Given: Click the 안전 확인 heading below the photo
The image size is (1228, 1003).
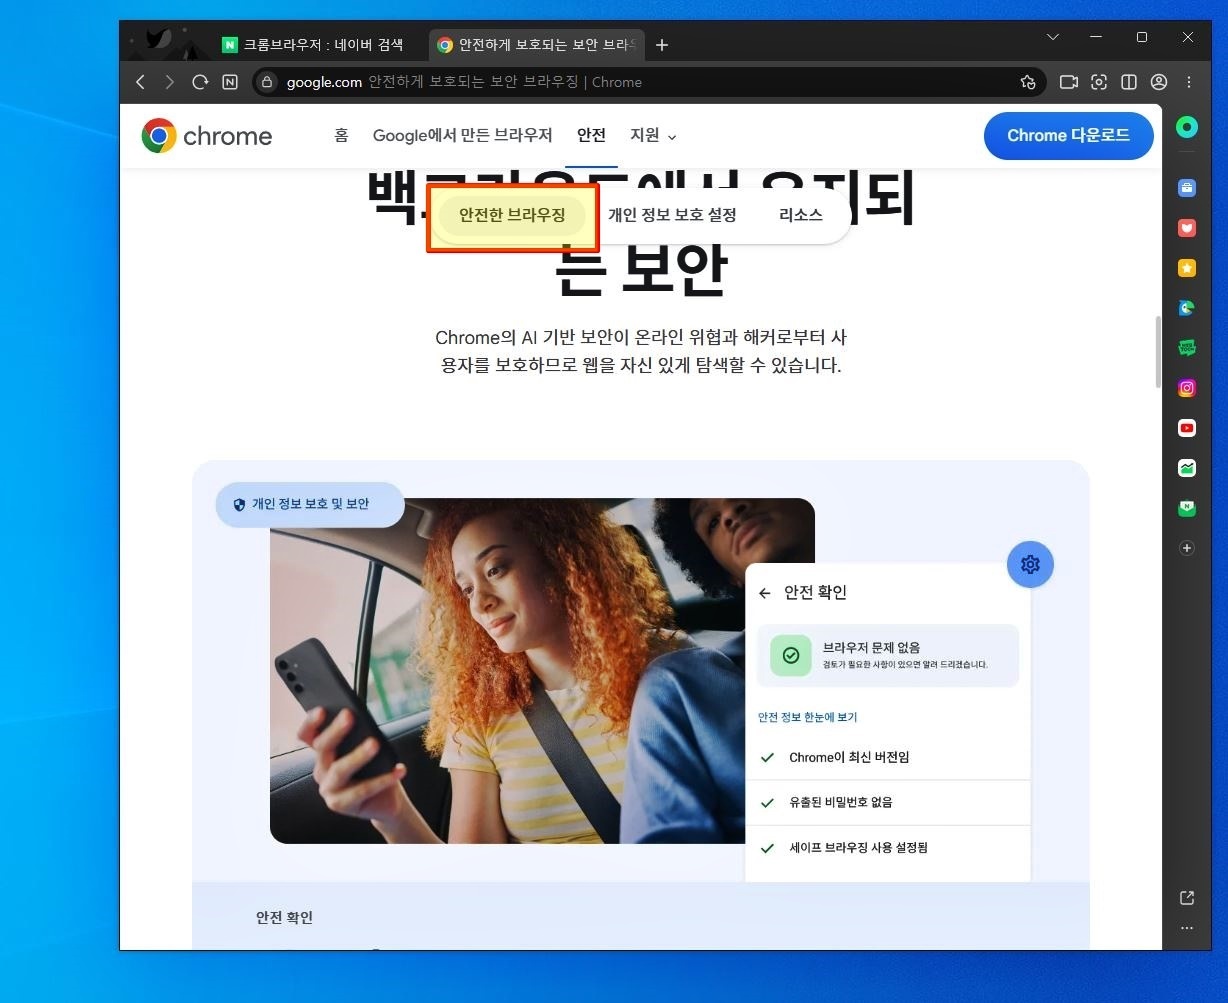Looking at the screenshot, I should pyautogui.click(x=284, y=917).
